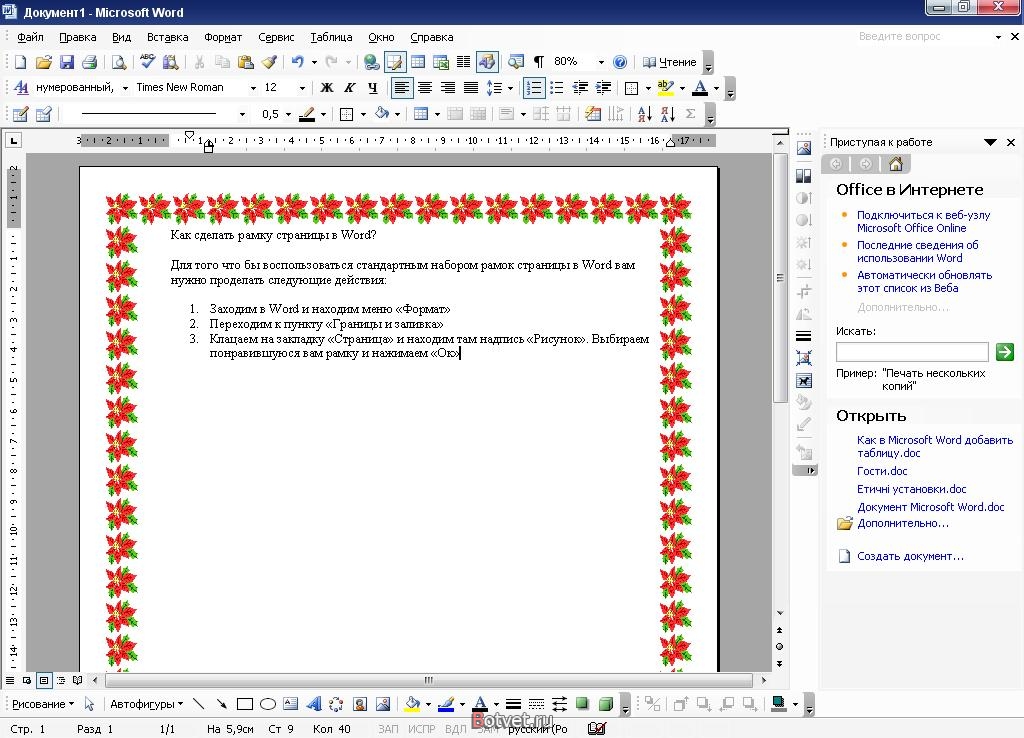The width and height of the screenshot is (1024, 738).
Task: Toggle bold formatting (Ж)
Action: (x=327, y=88)
